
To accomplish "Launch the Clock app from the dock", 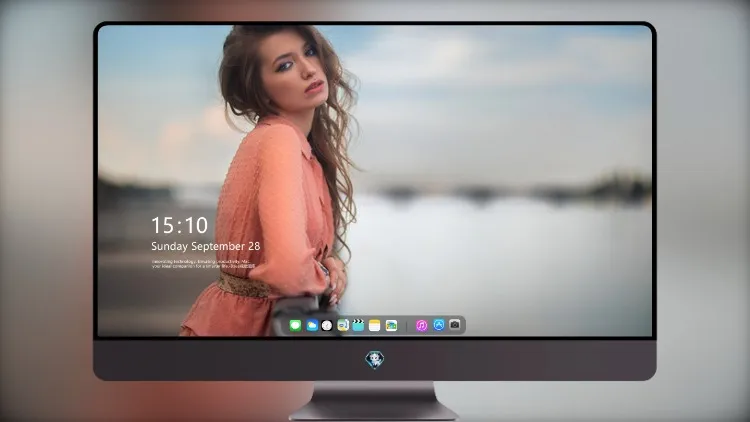I will [327, 325].
